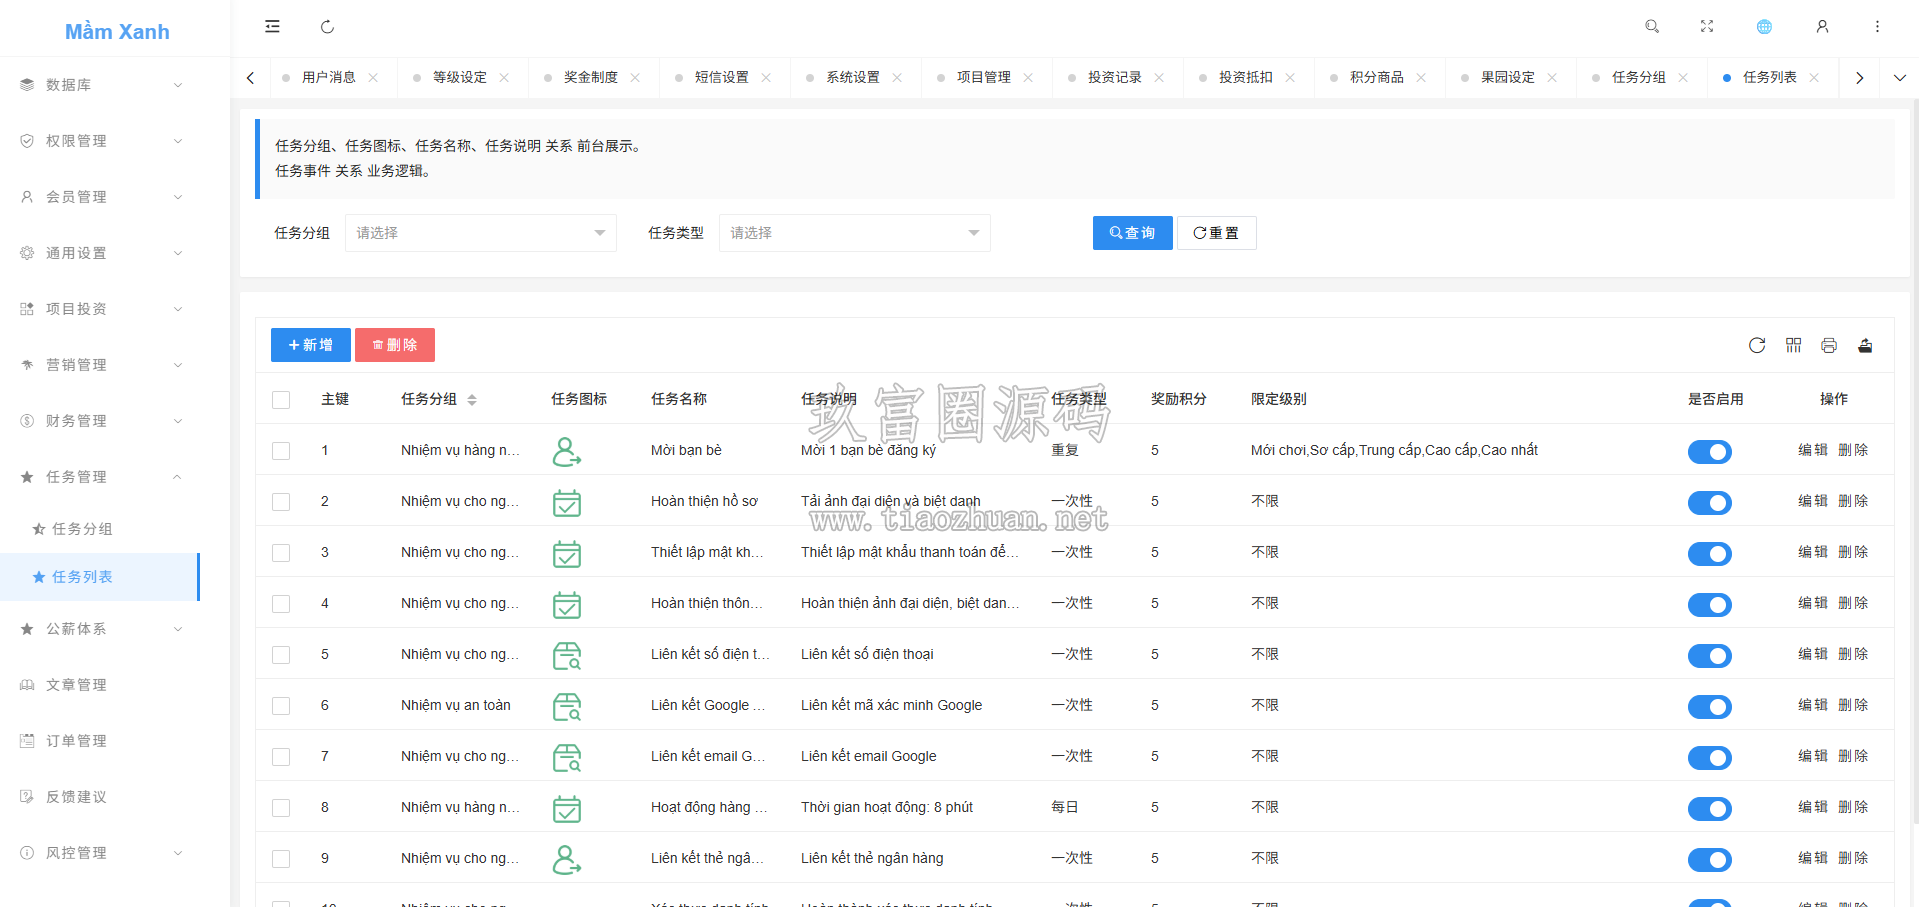Disable the enabled switch for task row 1
Image resolution: width=1919 pixels, height=907 pixels.
pos(1710,452)
